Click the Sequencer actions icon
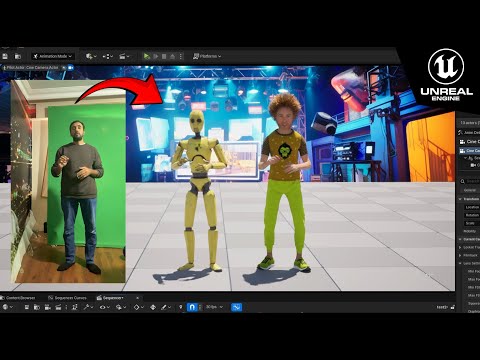This screenshot has height=360, width=480. click(75, 307)
